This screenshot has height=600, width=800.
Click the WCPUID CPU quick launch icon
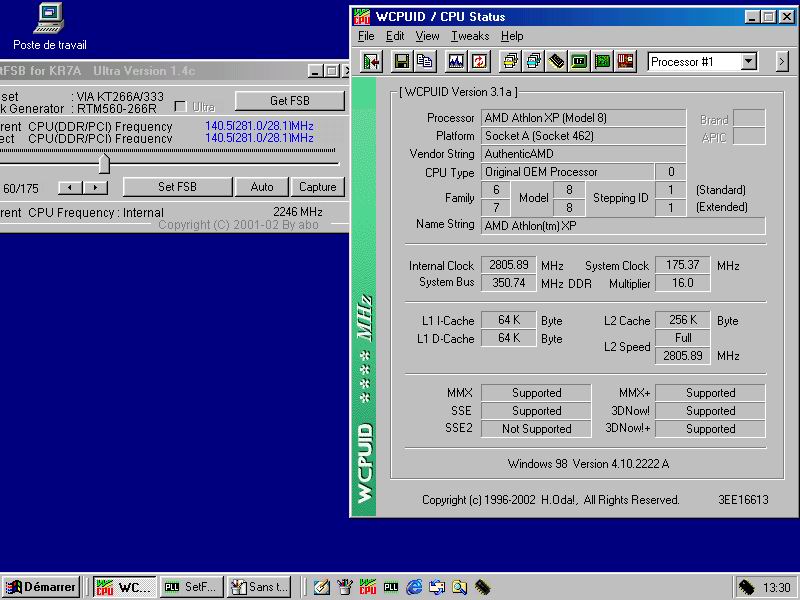point(368,587)
